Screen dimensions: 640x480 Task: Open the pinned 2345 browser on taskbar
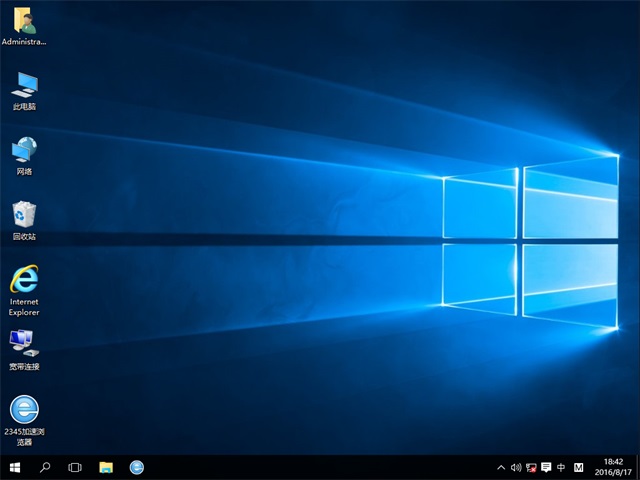click(x=137, y=467)
